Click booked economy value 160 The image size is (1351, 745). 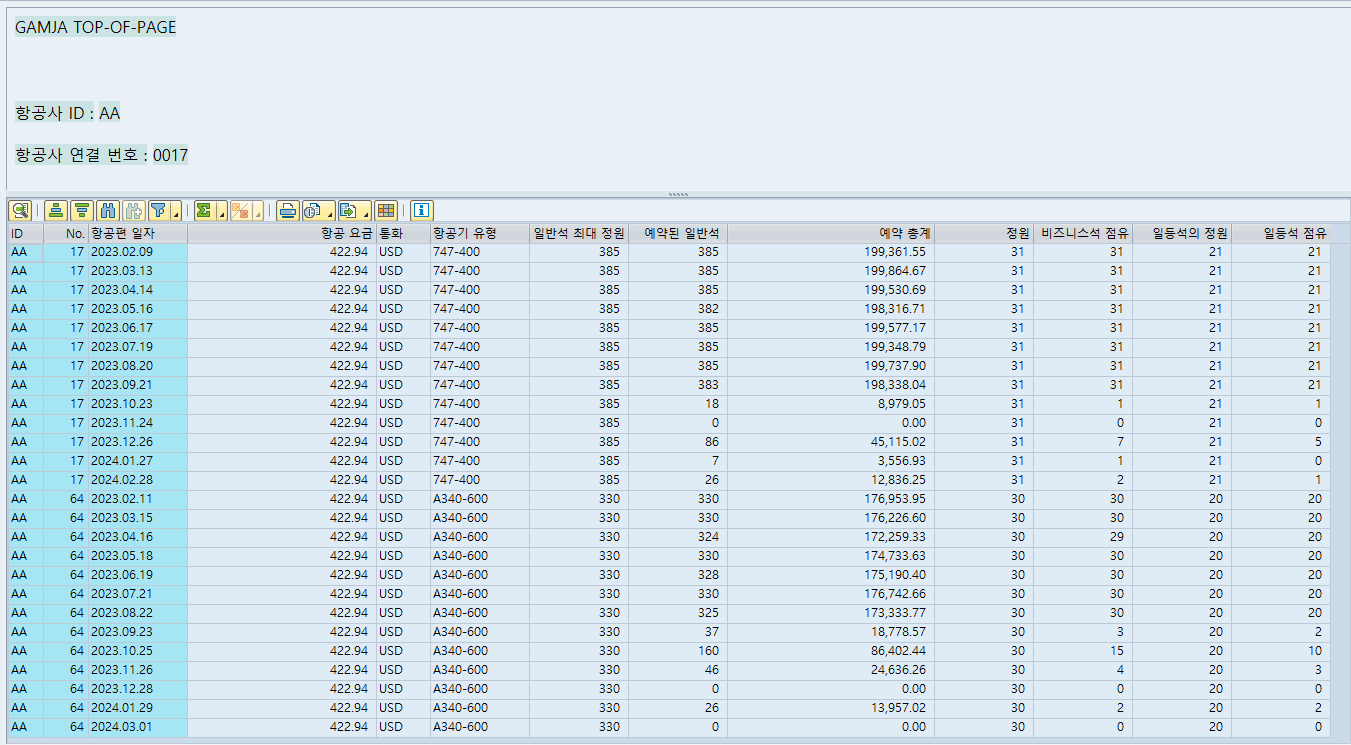click(x=678, y=651)
